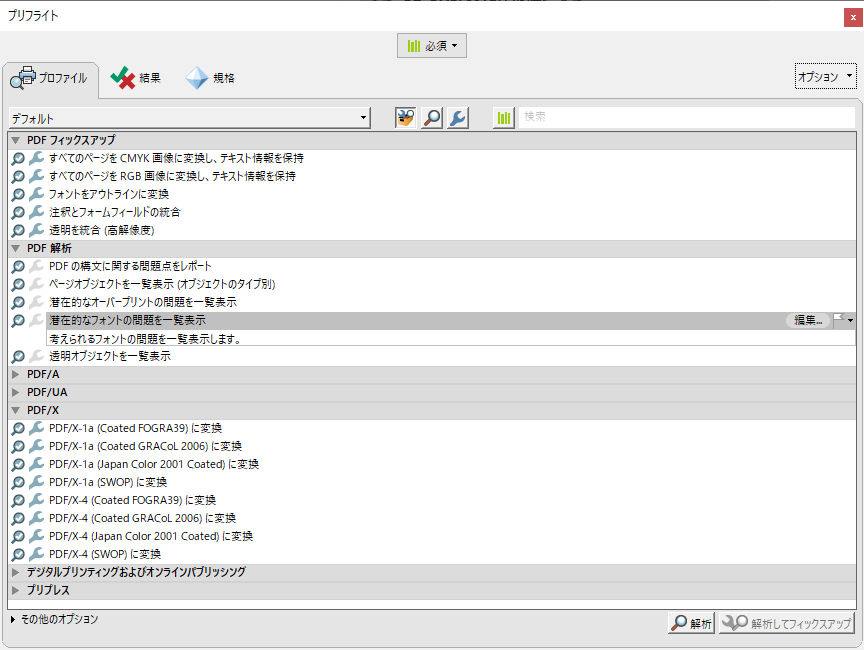Click the flag icon on the selected profile row
The height and width of the screenshot is (650, 864).
[x=839, y=320]
